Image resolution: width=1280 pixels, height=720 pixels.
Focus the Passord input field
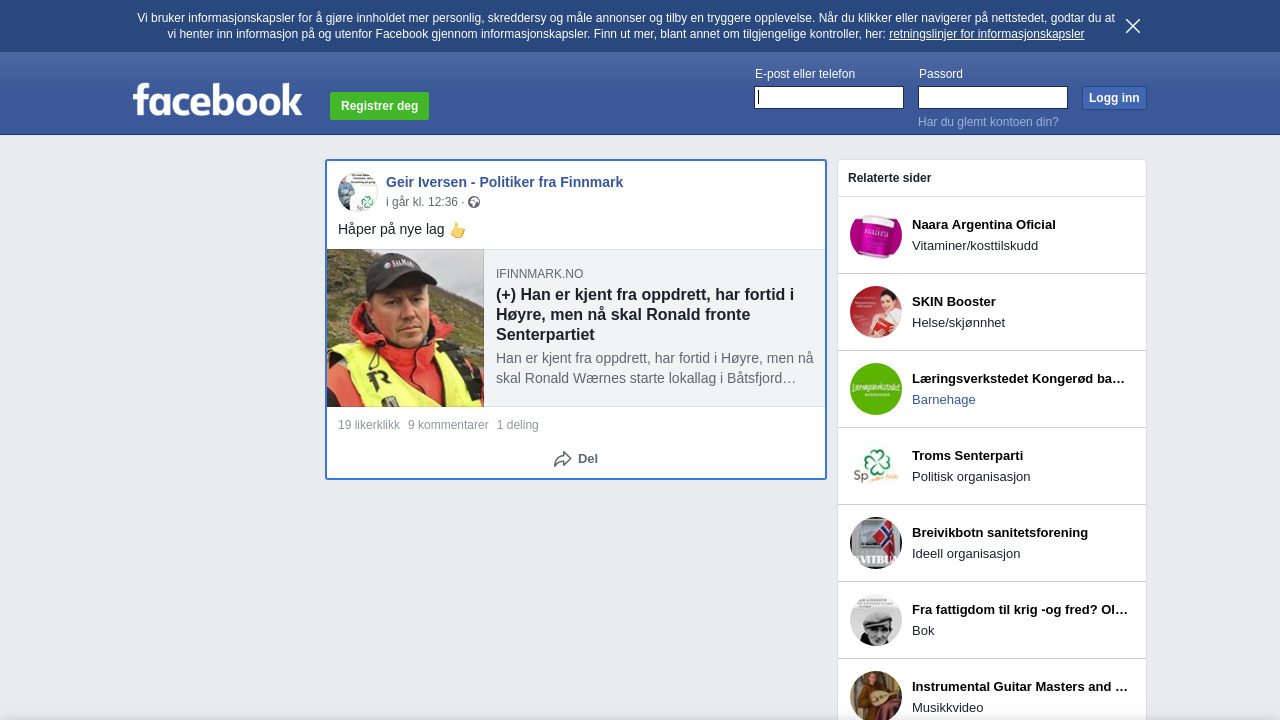tap(993, 97)
